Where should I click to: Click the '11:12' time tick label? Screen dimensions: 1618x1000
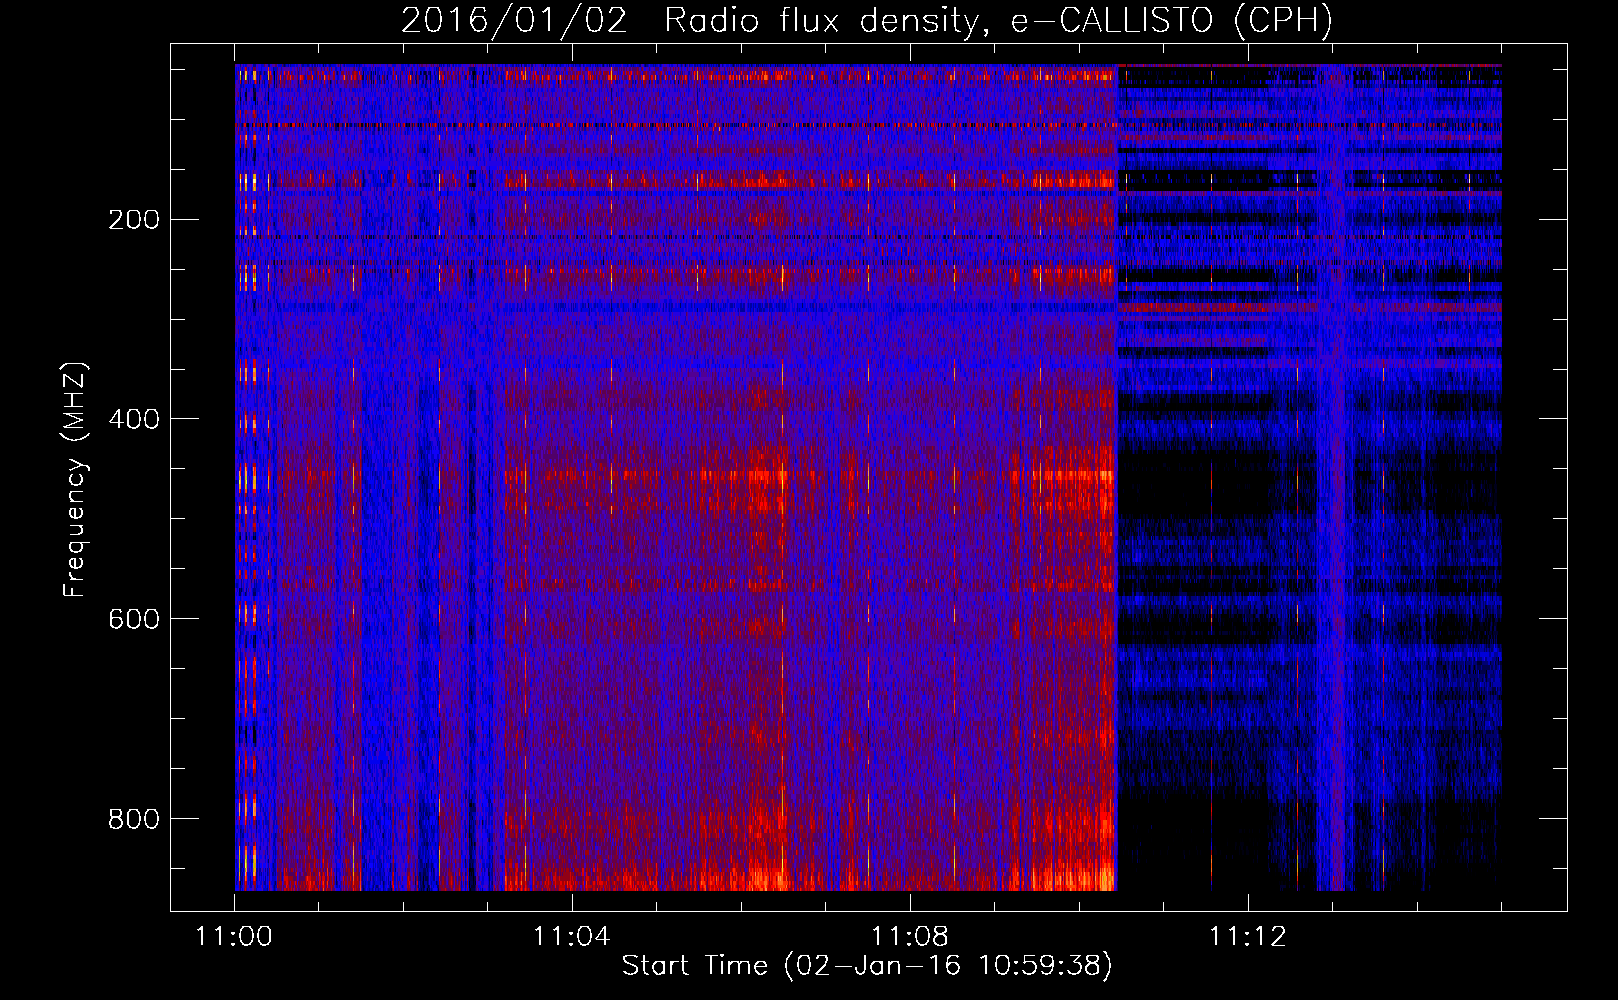[1248, 937]
